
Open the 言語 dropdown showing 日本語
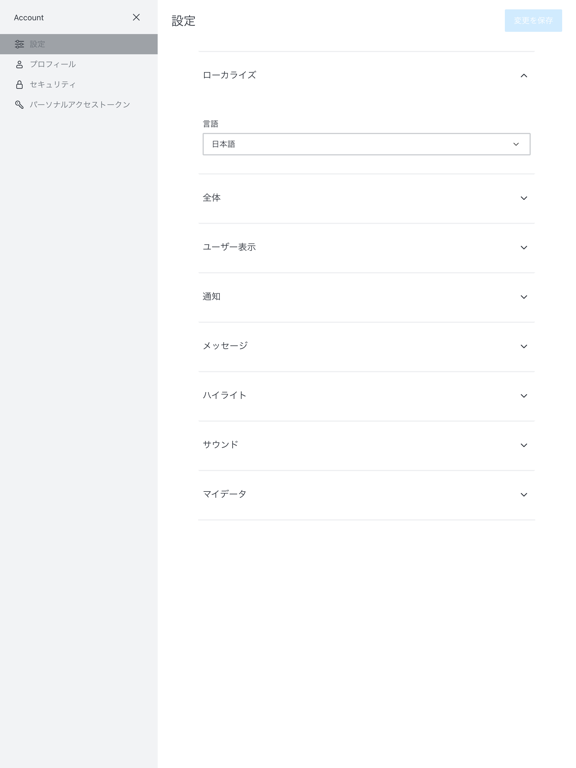tap(366, 144)
